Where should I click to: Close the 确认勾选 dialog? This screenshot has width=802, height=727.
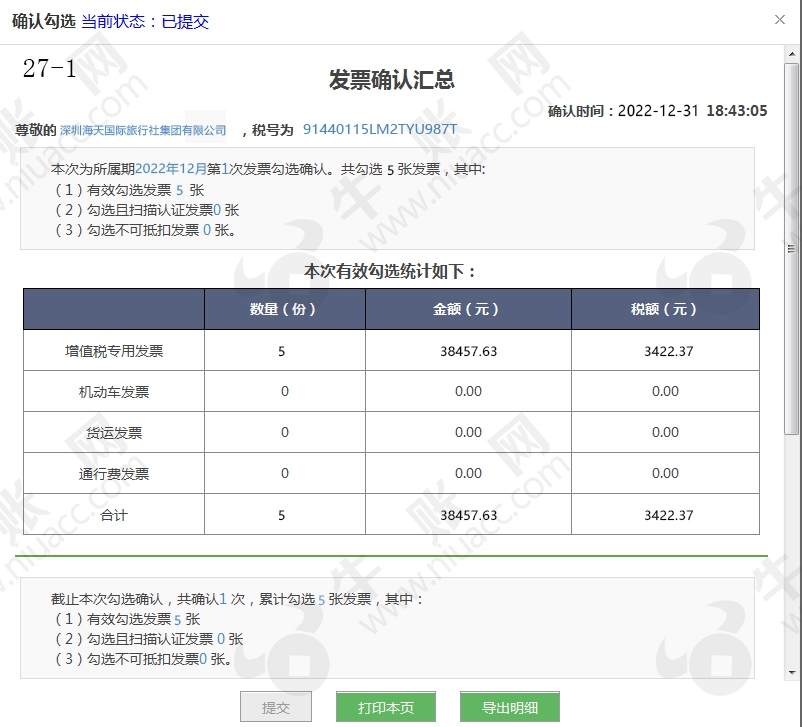pyautogui.click(x=780, y=19)
